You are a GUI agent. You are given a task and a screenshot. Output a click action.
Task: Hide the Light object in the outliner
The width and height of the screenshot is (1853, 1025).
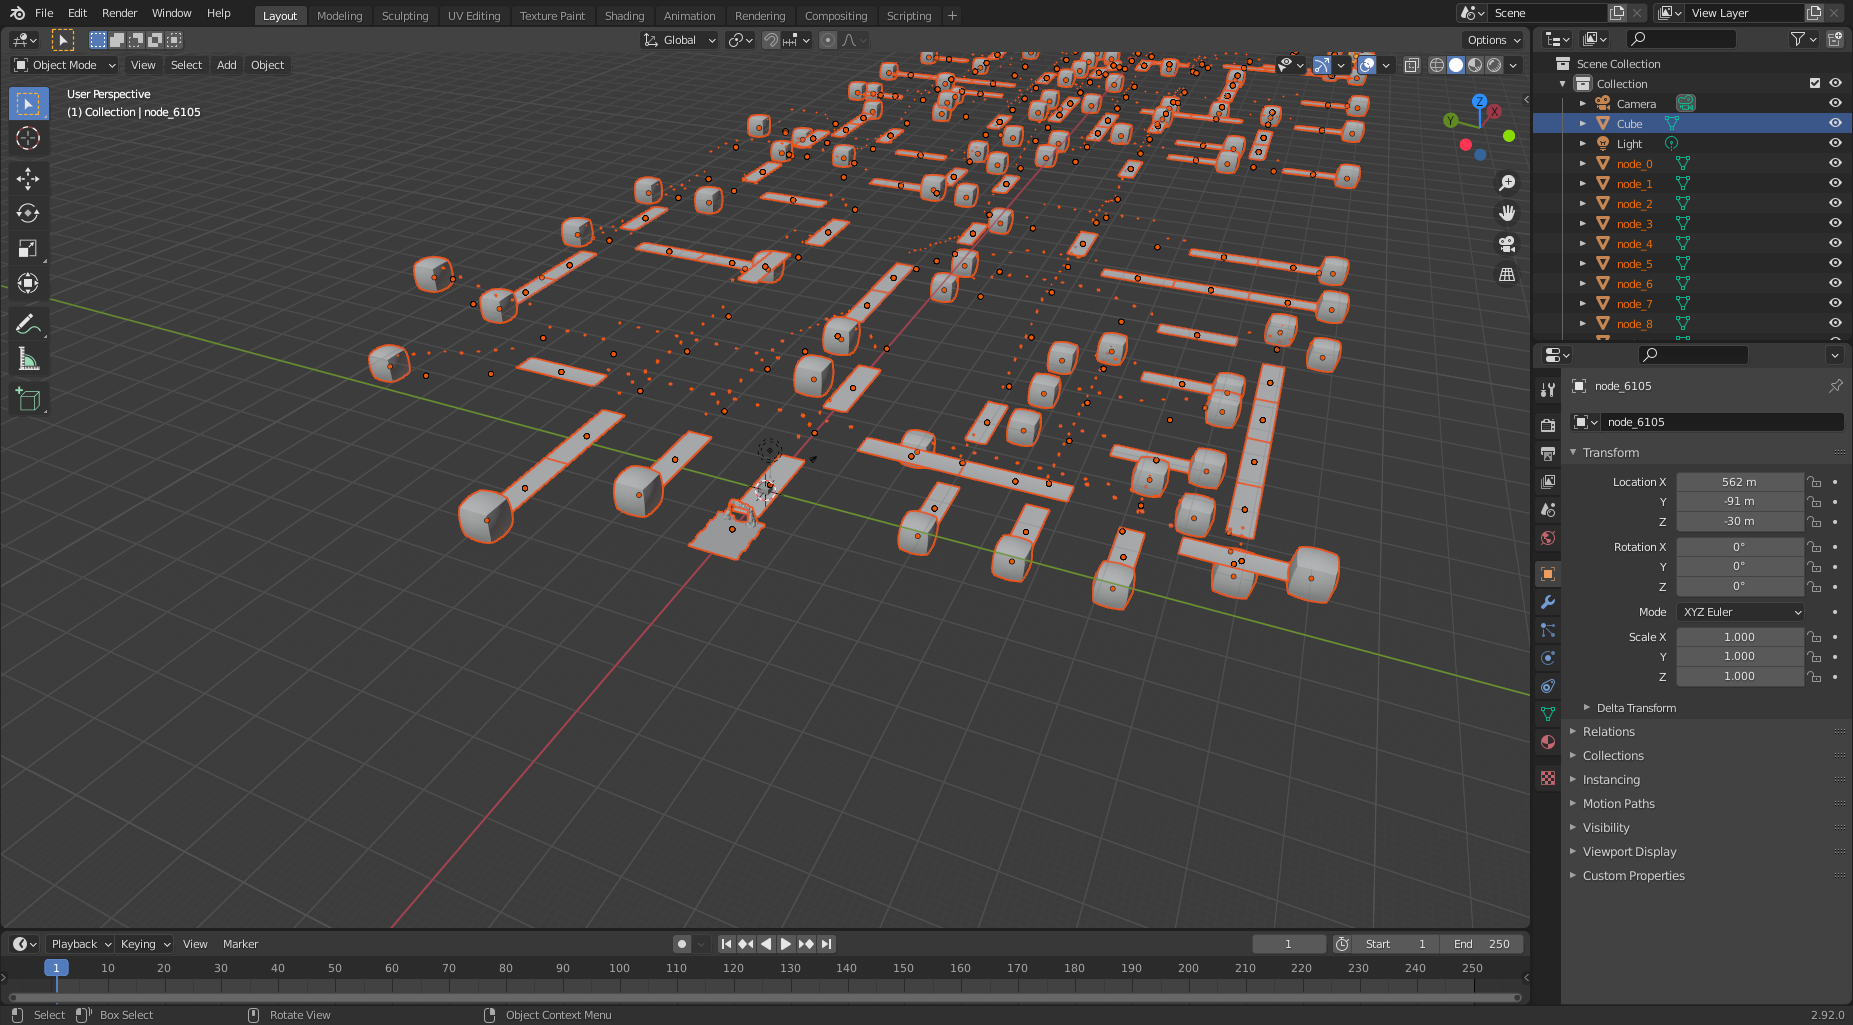(x=1835, y=143)
